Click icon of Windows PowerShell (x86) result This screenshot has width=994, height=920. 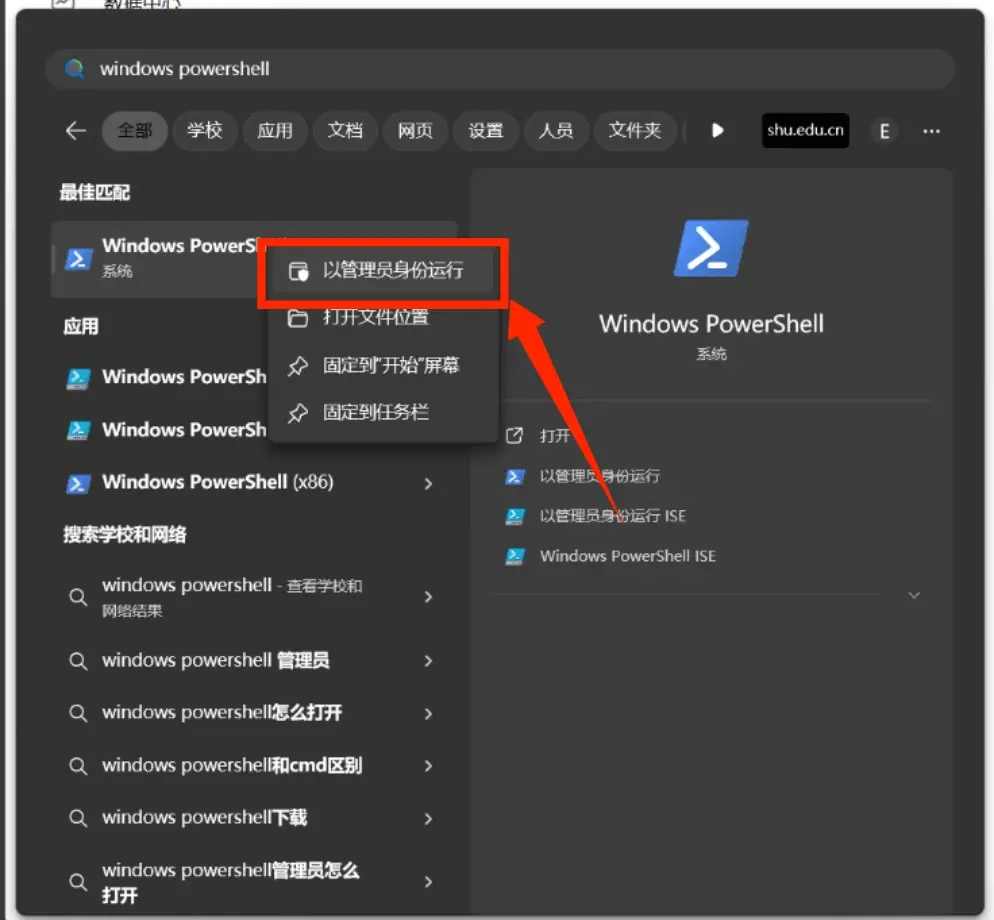(x=78, y=484)
